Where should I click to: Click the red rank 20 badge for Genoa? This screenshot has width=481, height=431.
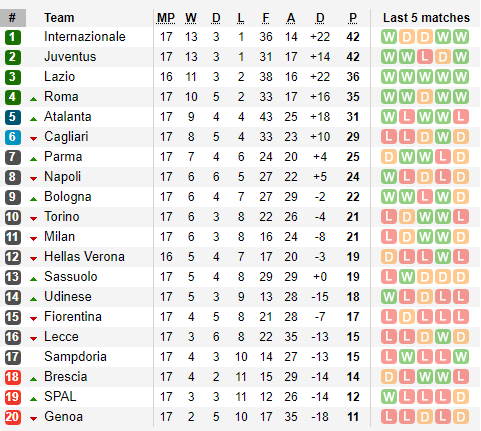pyautogui.click(x=13, y=417)
